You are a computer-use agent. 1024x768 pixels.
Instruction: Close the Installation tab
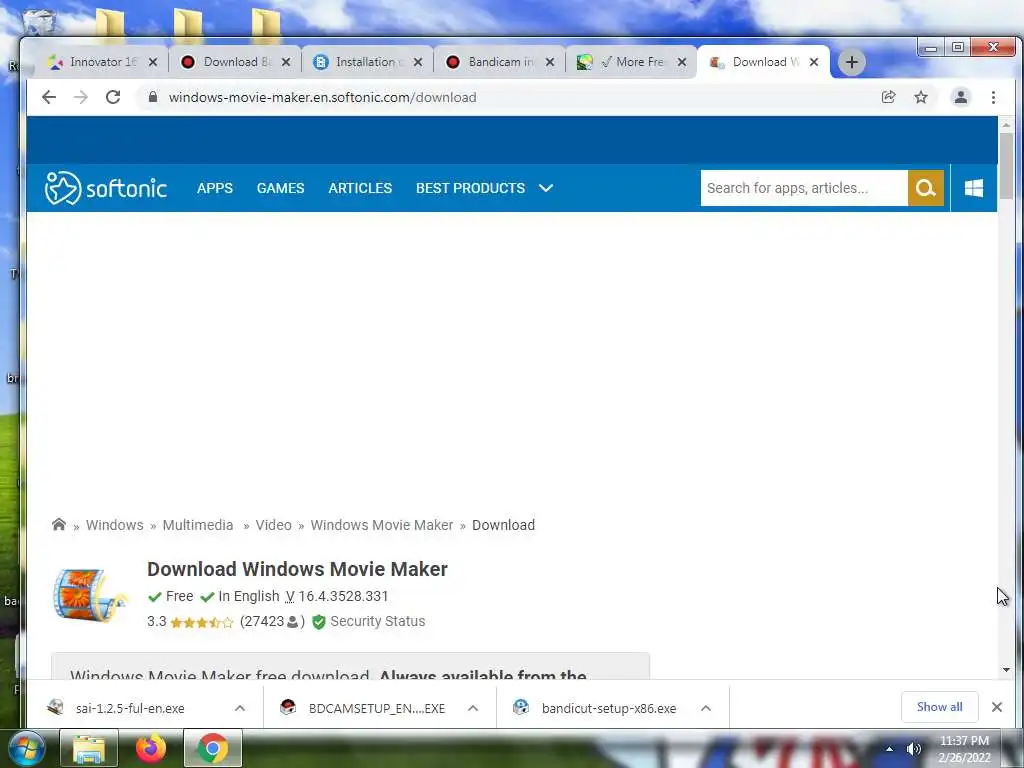click(x=418, y=62)
